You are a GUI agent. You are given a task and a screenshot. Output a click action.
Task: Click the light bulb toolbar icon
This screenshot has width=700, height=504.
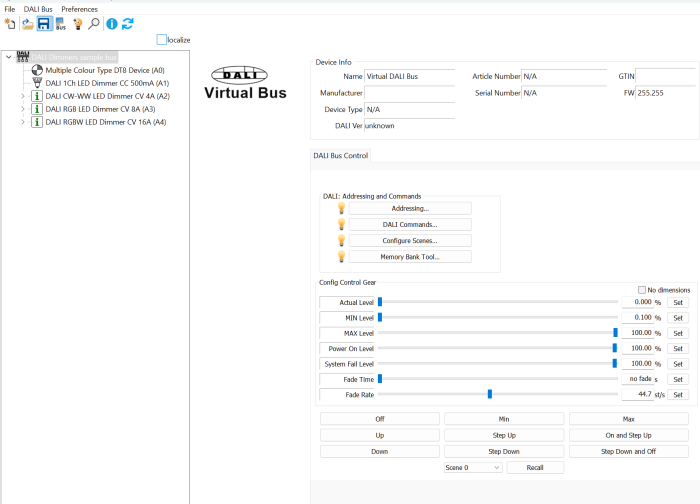78,24
